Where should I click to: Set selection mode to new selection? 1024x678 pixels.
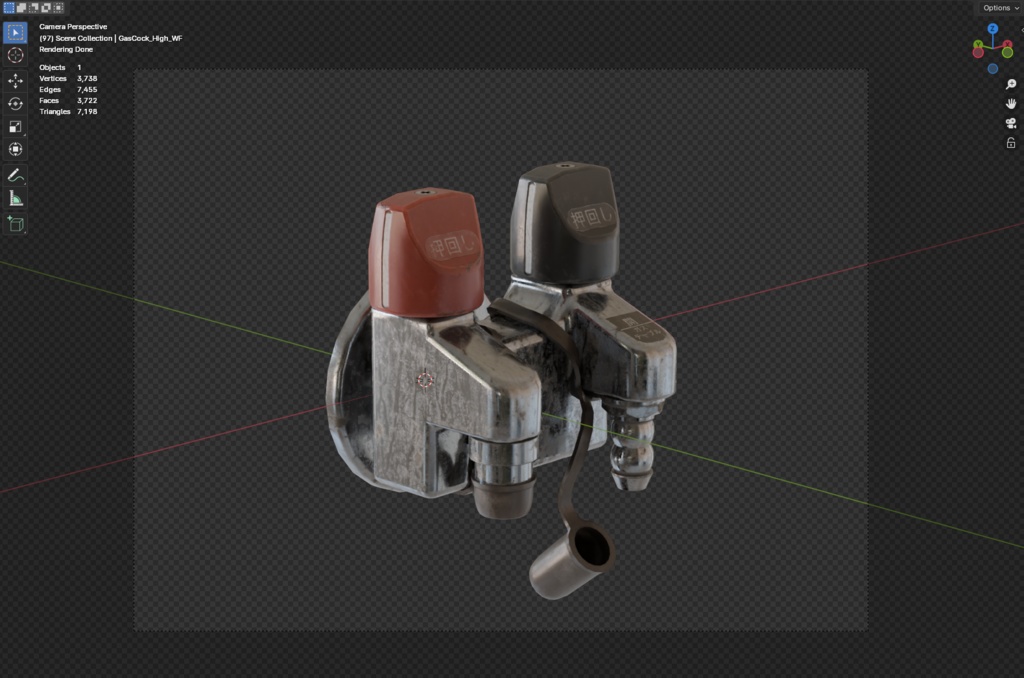[x=8, y=7]
